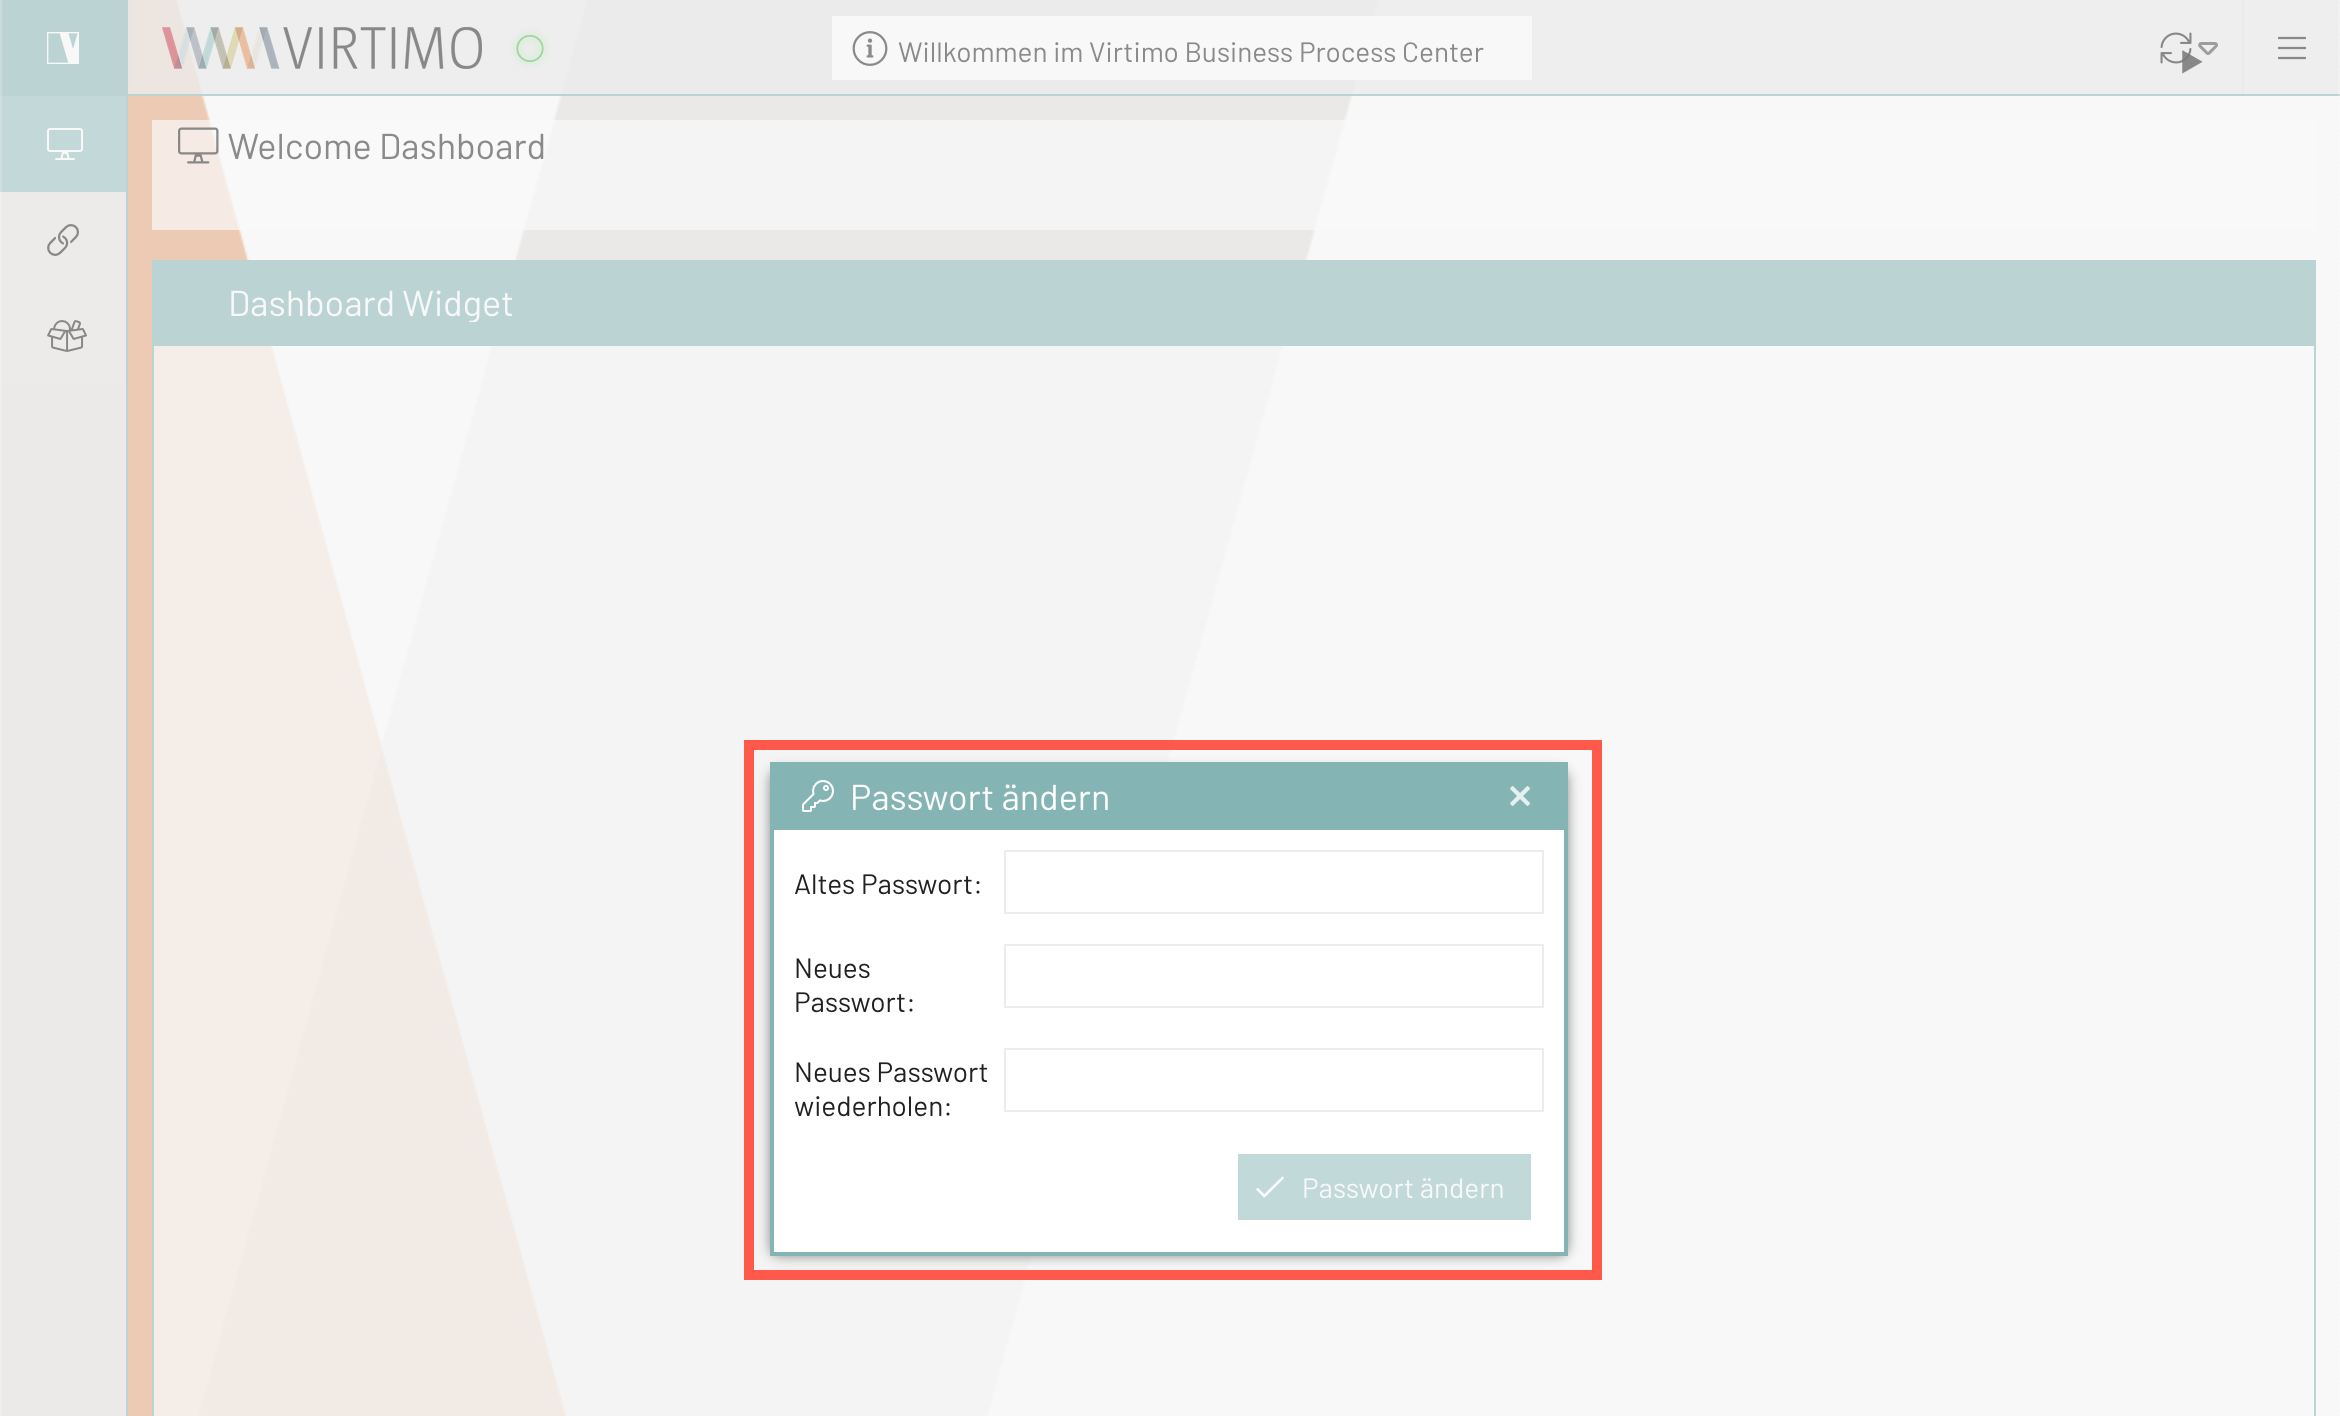The width and height of the screenshot is (2340, 1416).
Task: Focus the Neues Passwort wiederholen field
Action: pos(1272,1080)
